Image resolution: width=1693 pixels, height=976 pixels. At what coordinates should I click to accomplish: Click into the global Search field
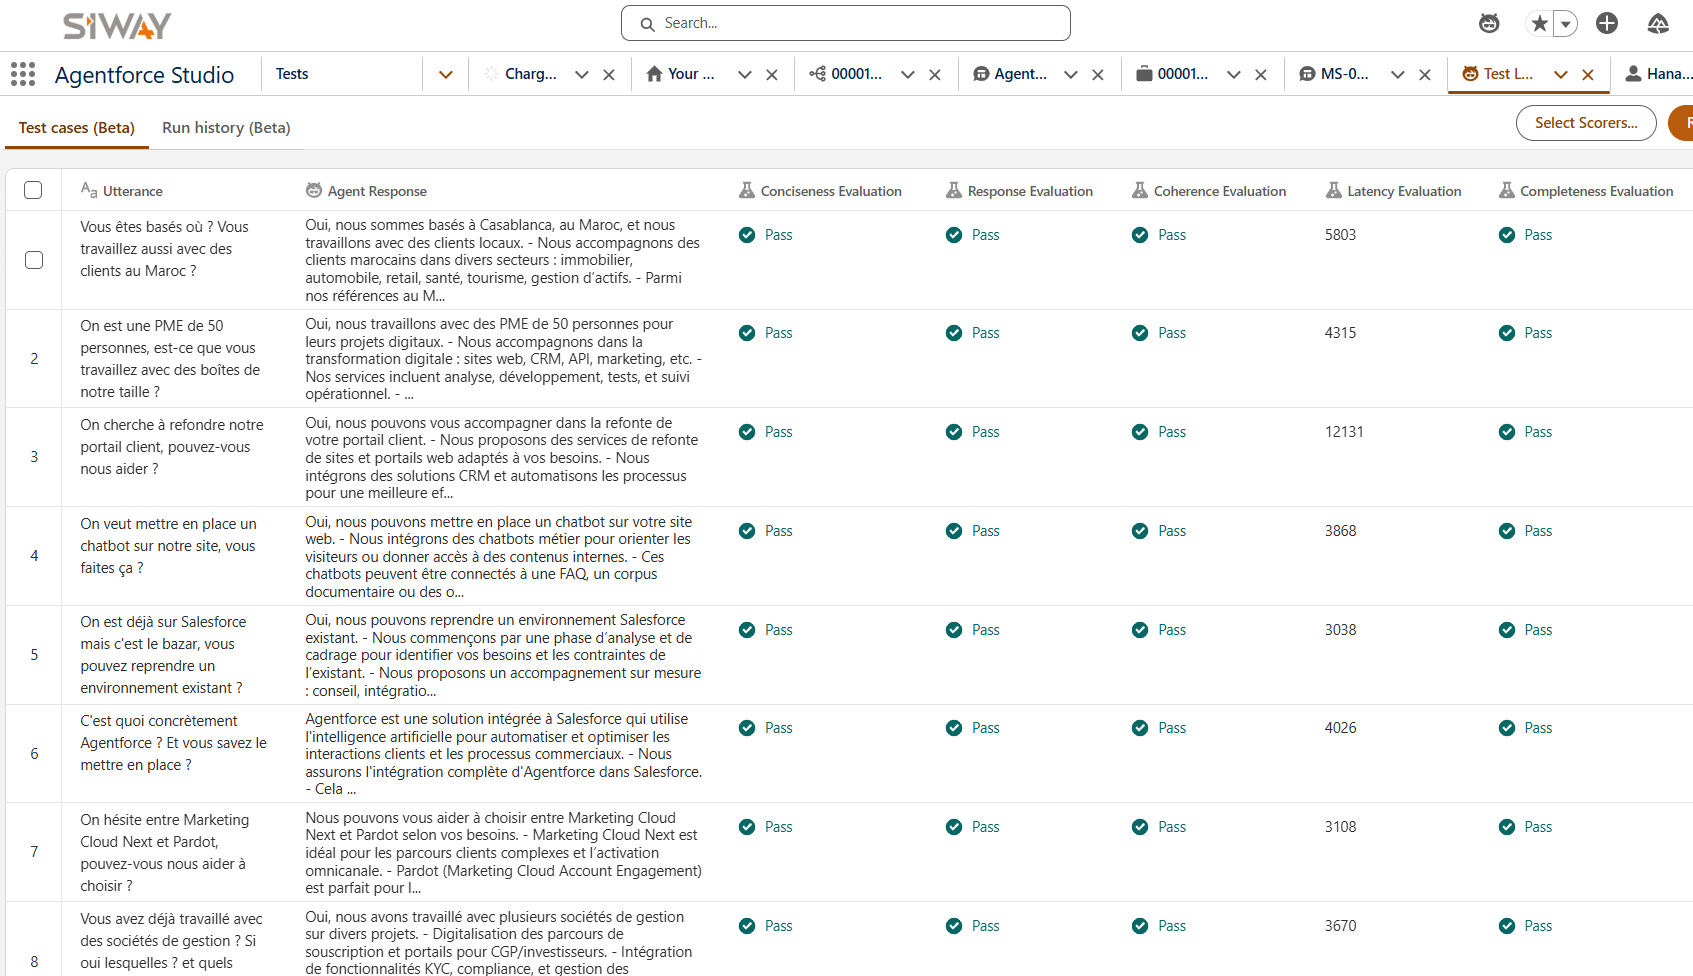pos(846,23)
